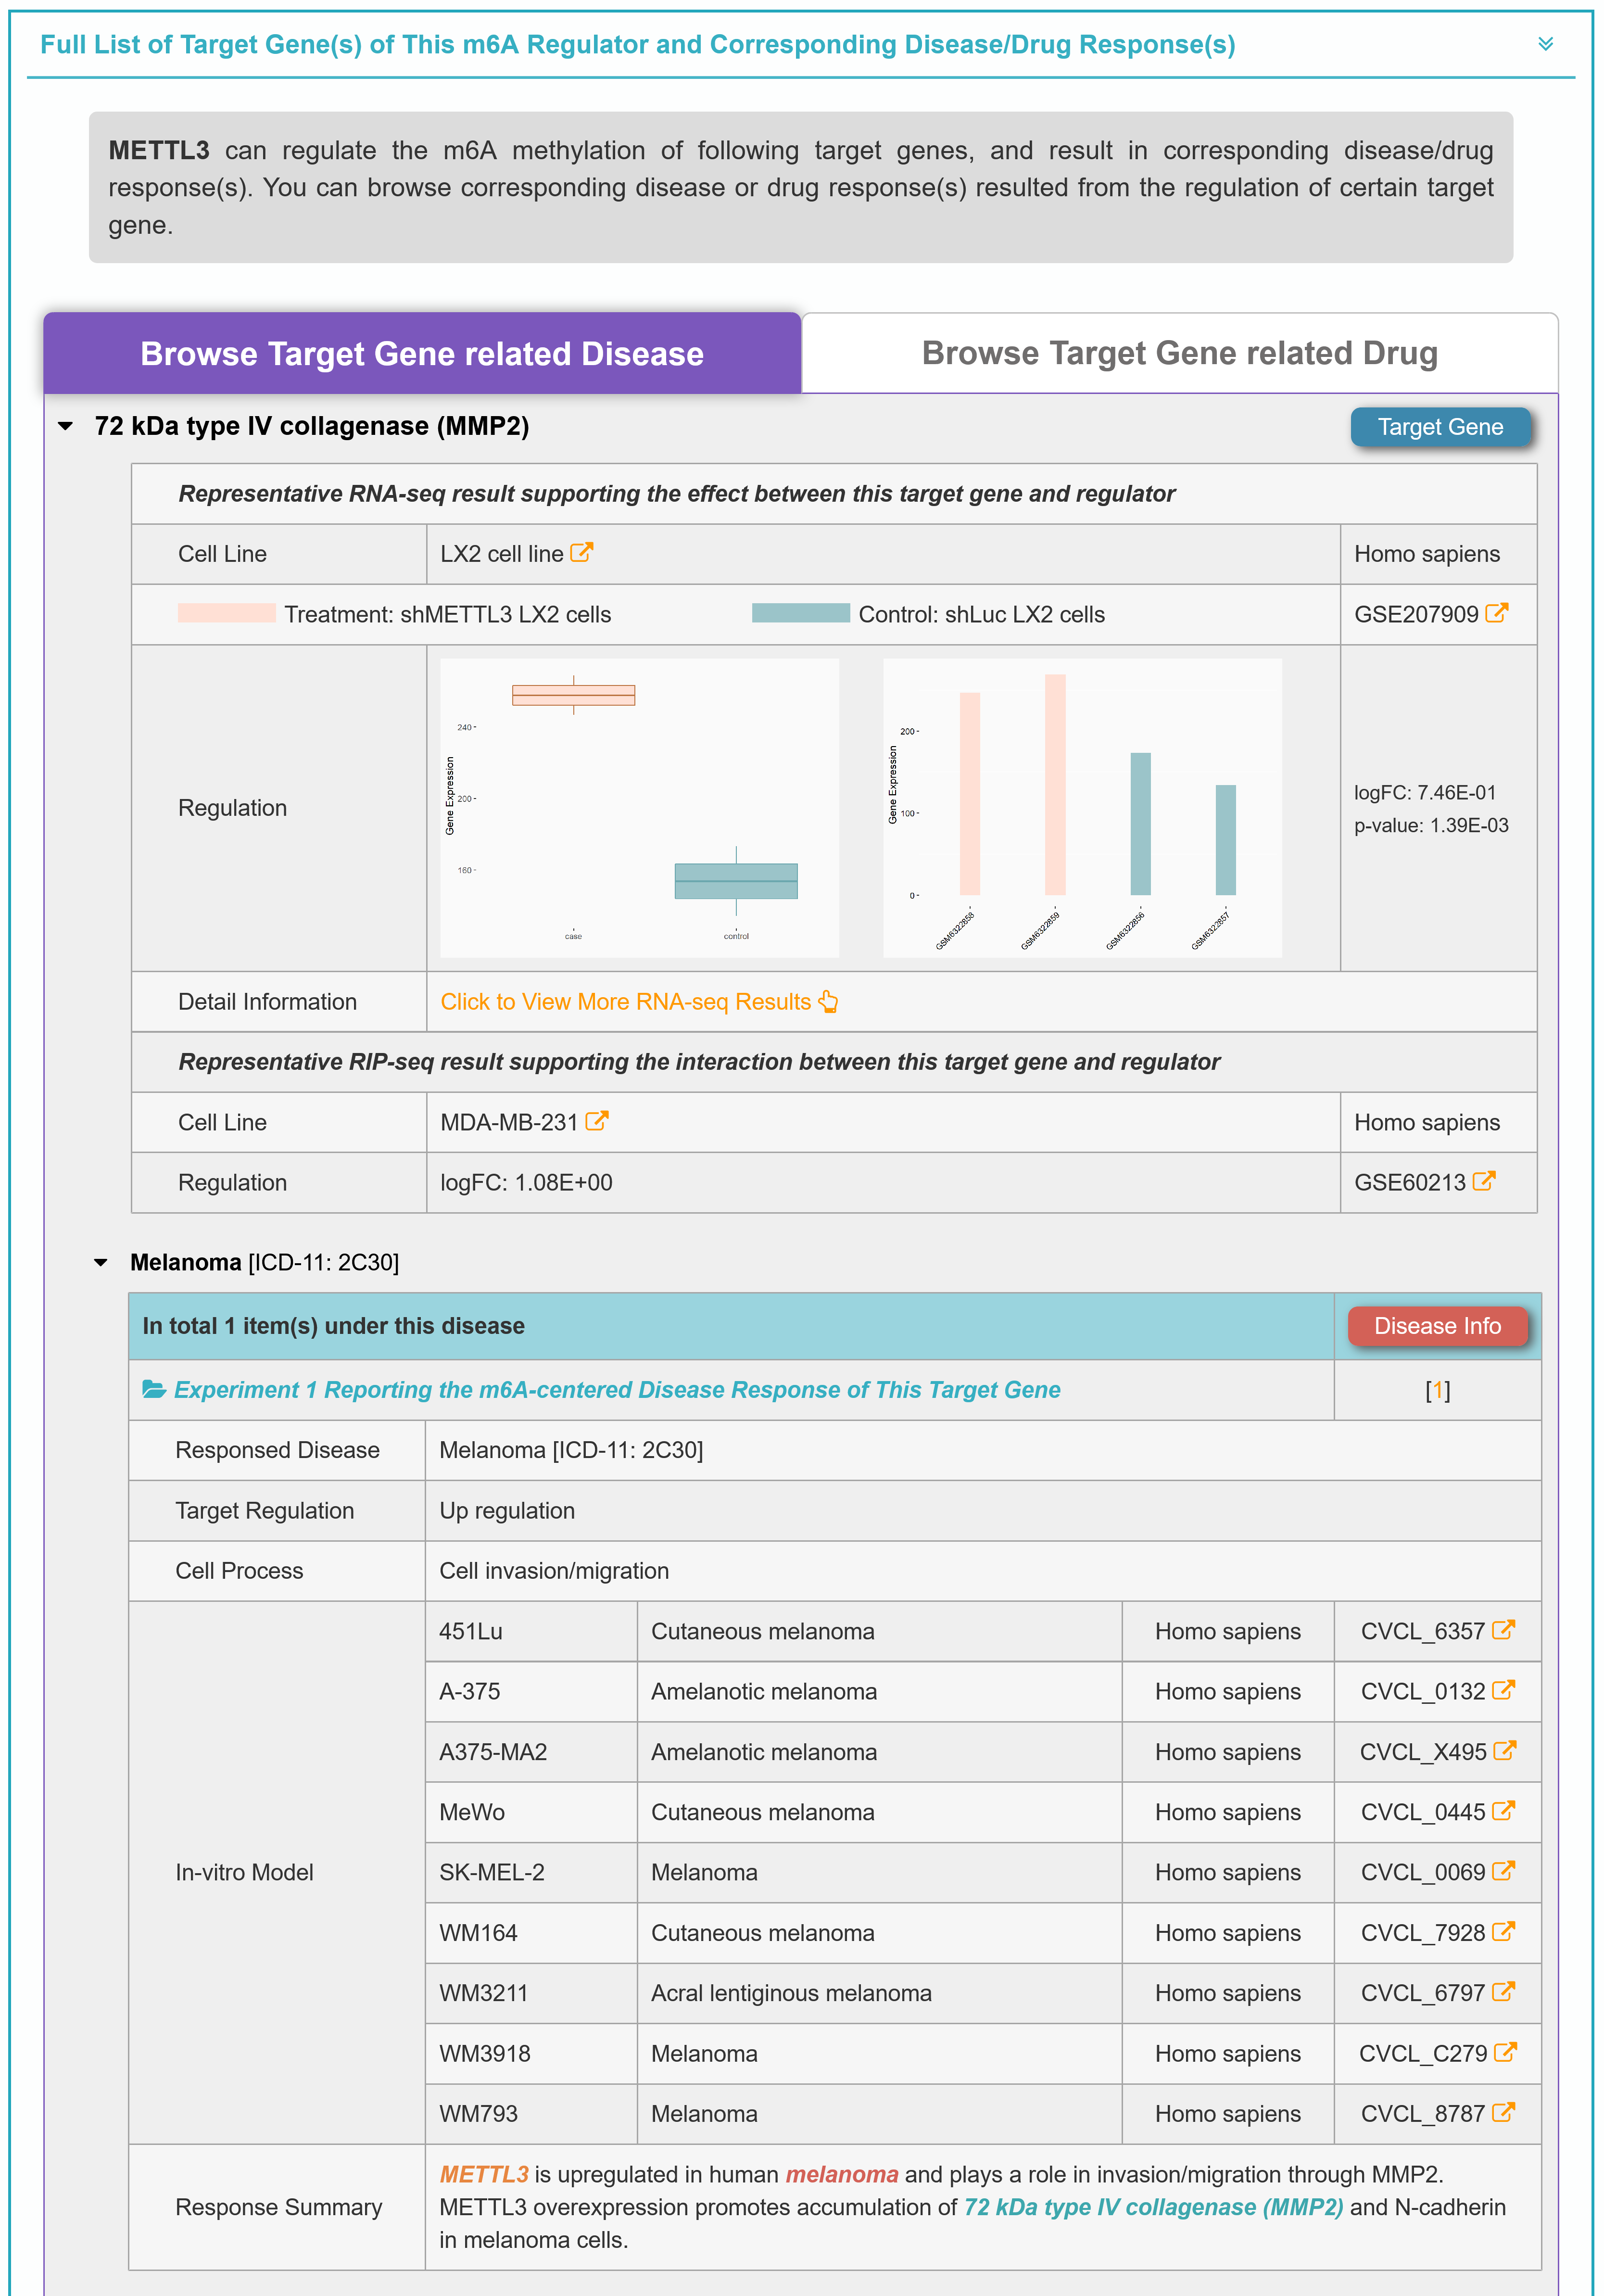Collapse the MMP2 target gene section
The width and height of the screenshot is (1604, 2296).
(x=66, y=426)
